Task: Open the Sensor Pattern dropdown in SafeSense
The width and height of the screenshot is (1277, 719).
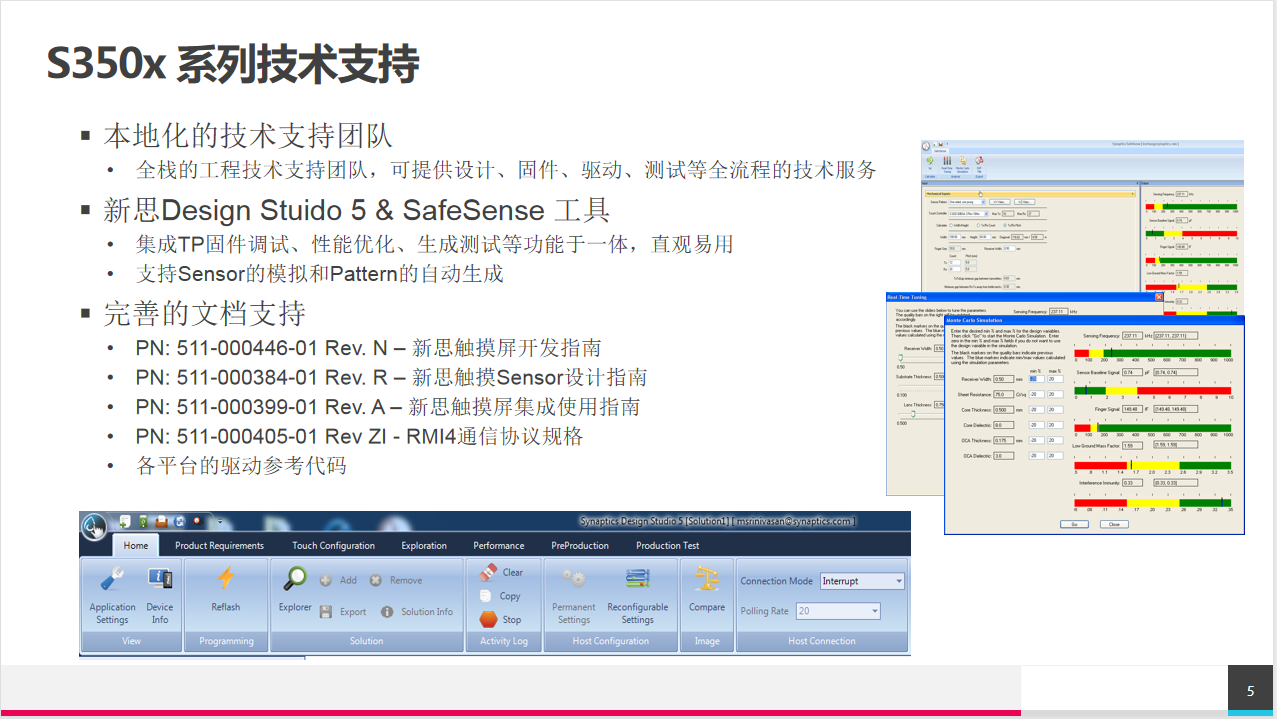Action: click(967, 202)
